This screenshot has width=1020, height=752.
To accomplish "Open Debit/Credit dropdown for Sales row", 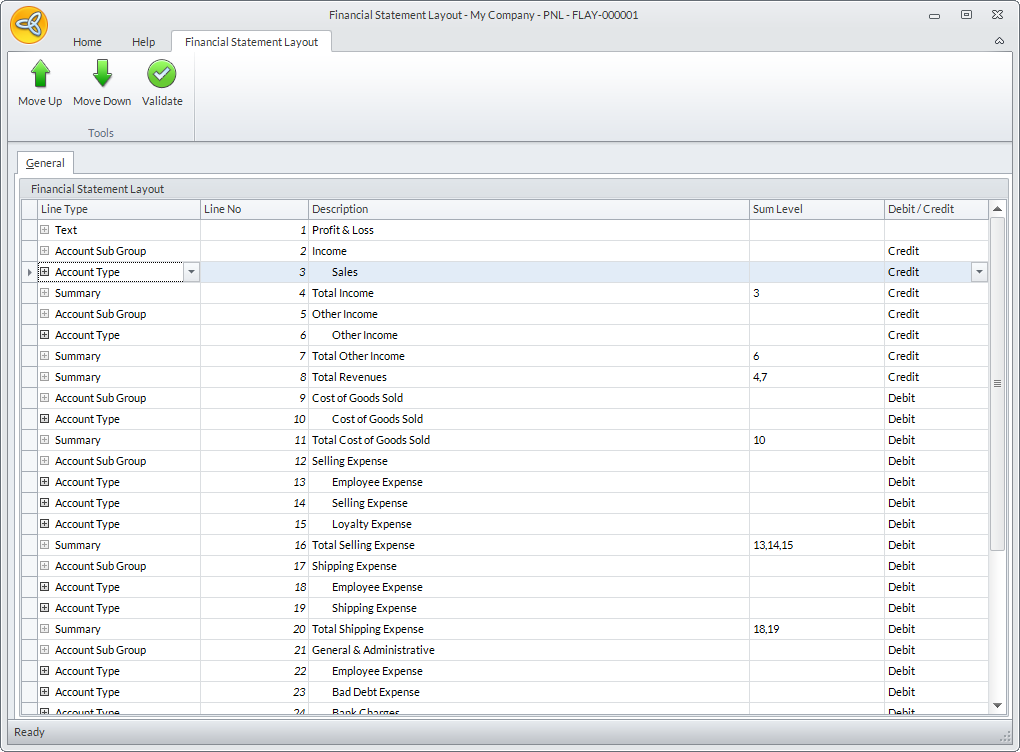I will click(x=978, y=272).
